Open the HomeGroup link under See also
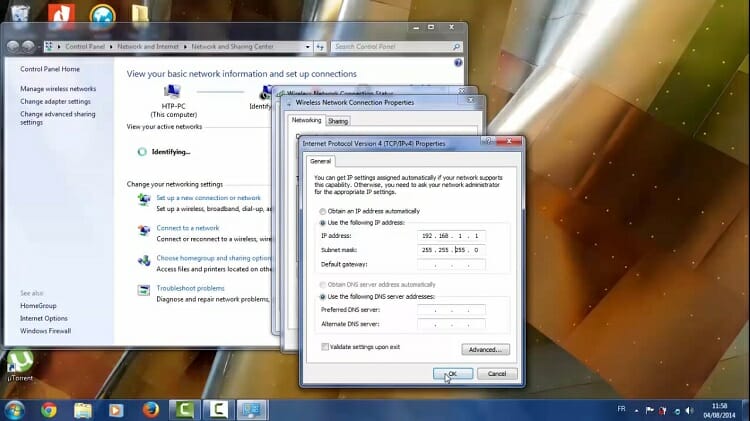Image resolution: width=750 pixels, height=421 pixels. pyautogui.click(x=38, y=306)
